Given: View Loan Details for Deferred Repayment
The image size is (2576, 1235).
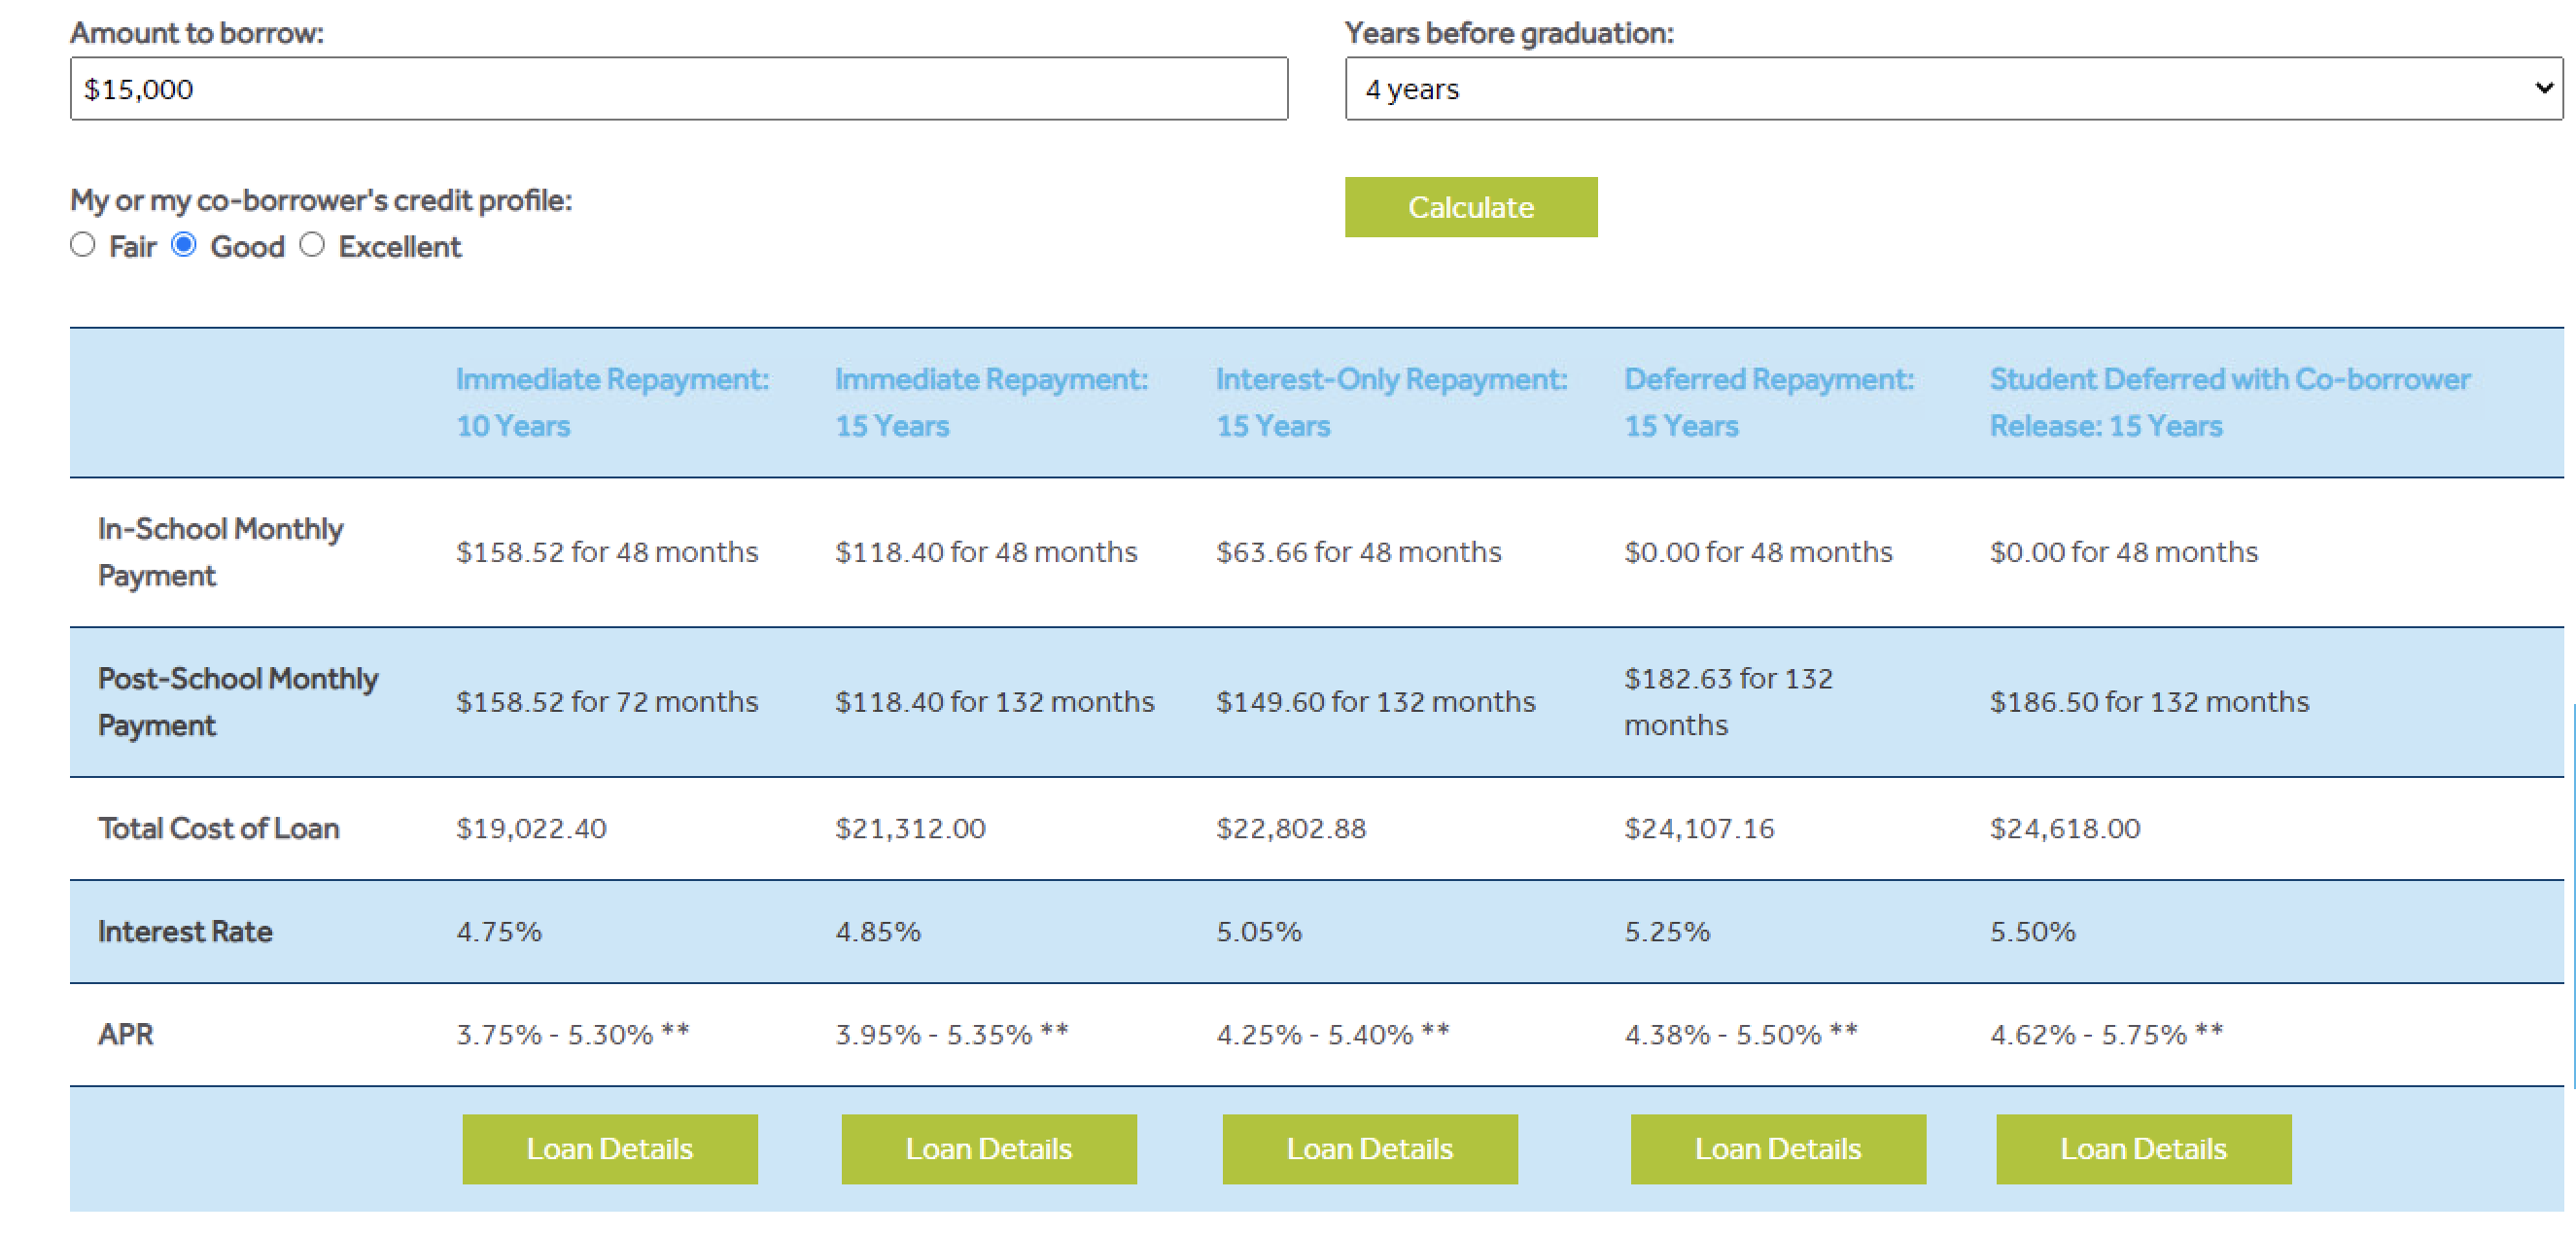Looking at the screenshot, I should click(x=1777, y=1149).
